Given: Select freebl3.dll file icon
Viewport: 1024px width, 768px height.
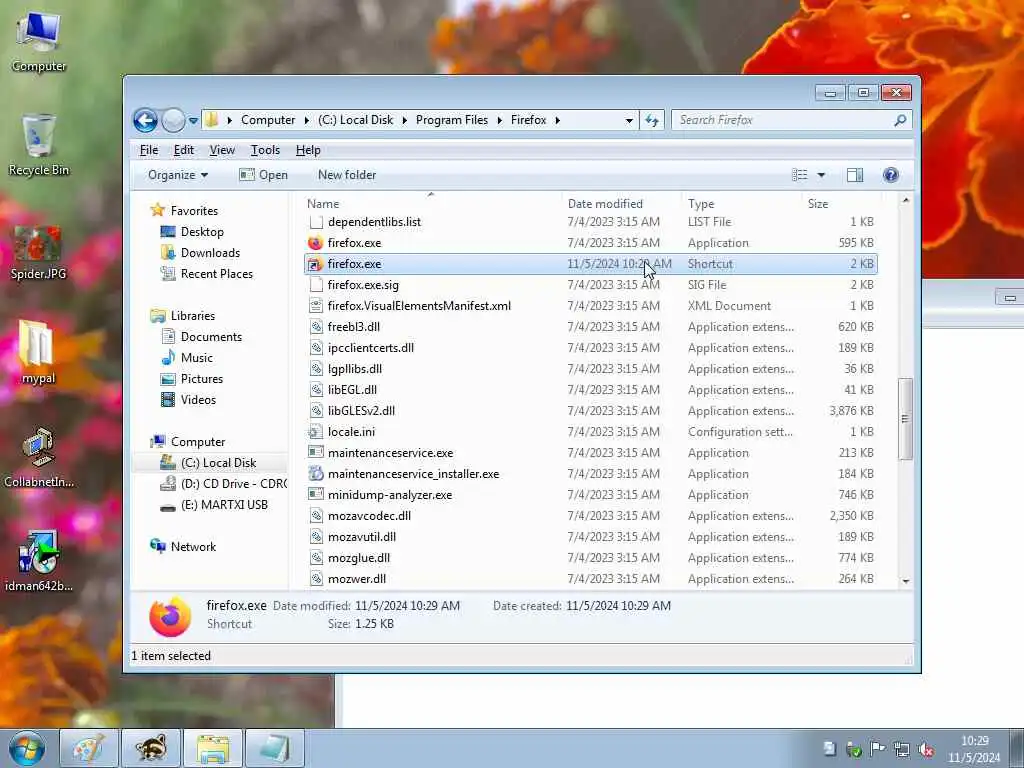Looking at the screenshot, I should (315, 327).
